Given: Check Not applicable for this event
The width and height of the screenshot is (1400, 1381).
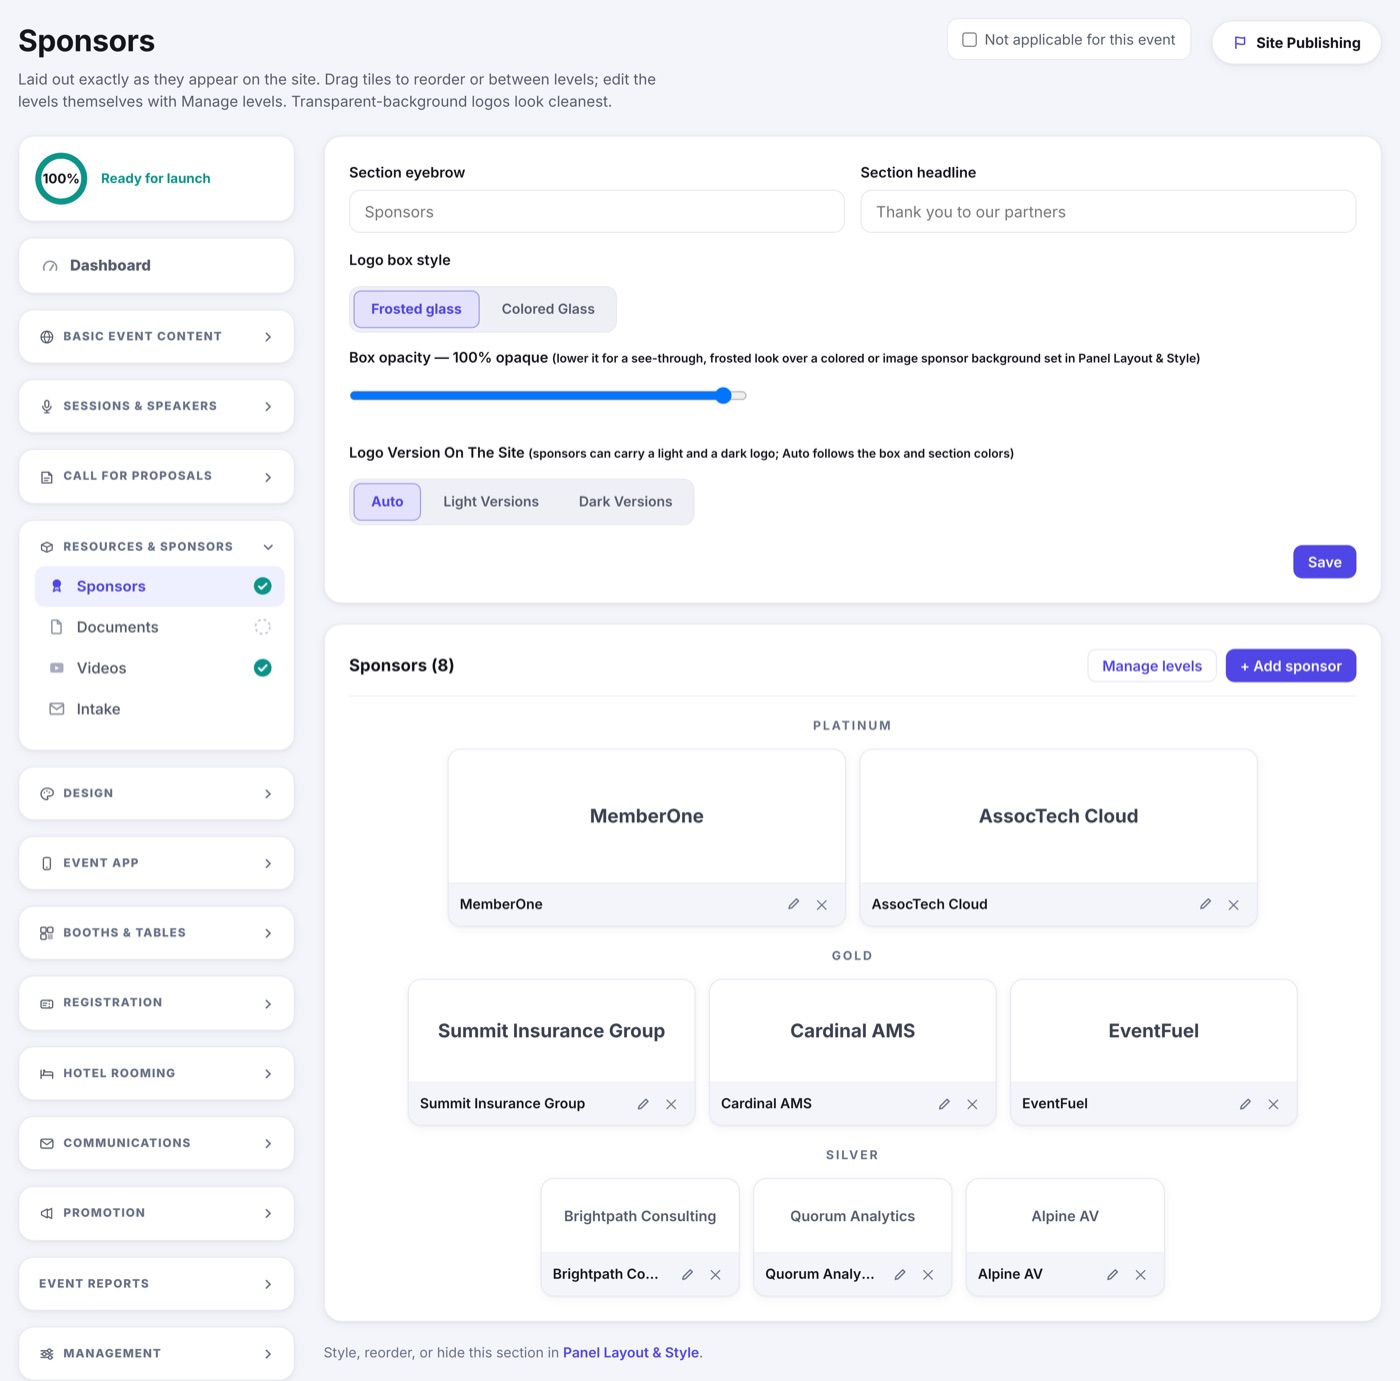Looking at the screenshot, I should tap(969, 40).
